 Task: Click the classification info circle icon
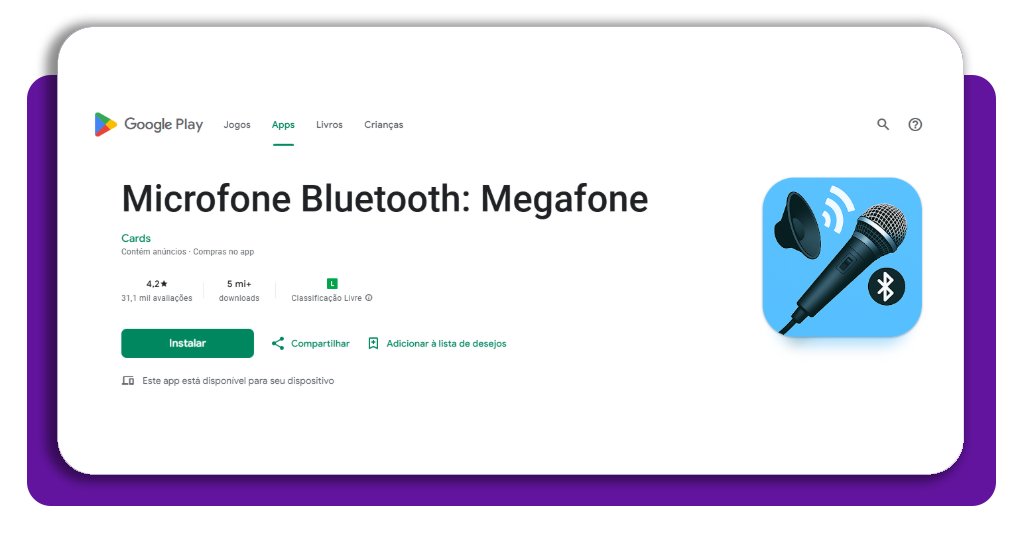pos(369,298)
